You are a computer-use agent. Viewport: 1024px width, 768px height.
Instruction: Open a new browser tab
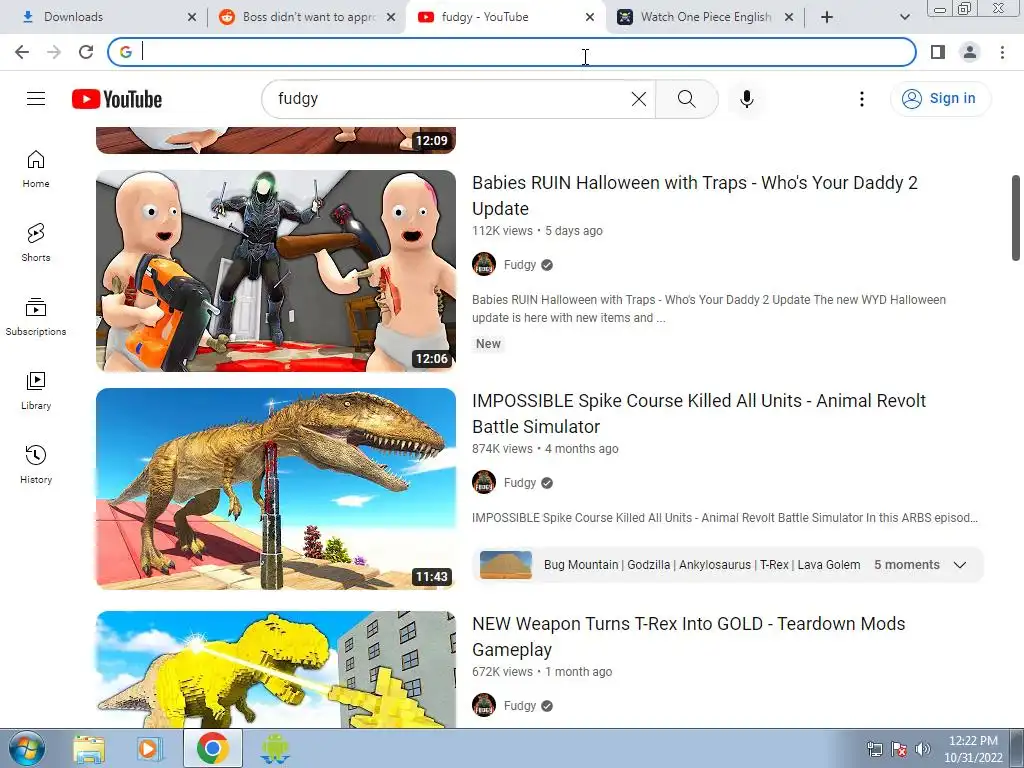(x=827, y=17)
